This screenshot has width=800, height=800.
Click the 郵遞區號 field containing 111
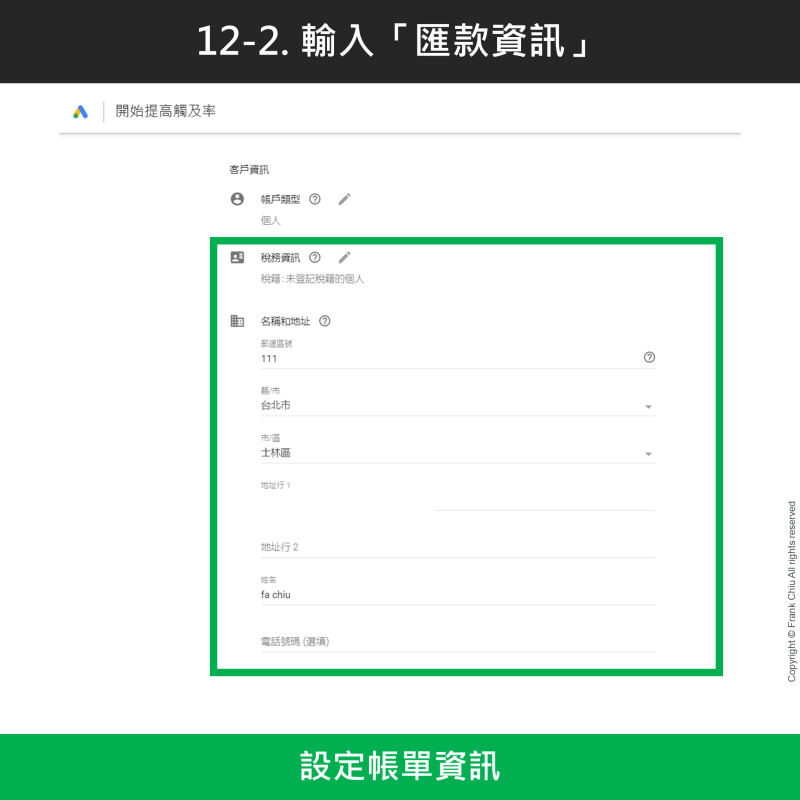440,358
